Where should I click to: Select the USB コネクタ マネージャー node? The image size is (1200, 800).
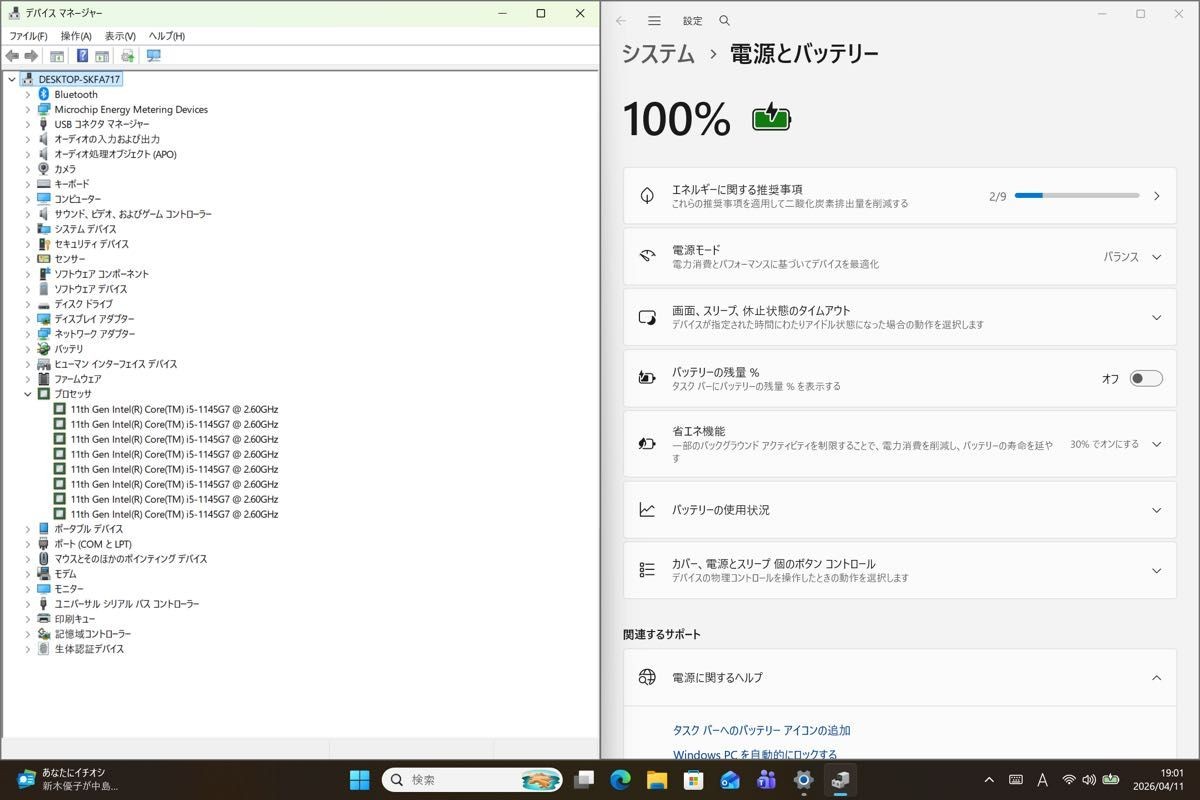point(102,124)
